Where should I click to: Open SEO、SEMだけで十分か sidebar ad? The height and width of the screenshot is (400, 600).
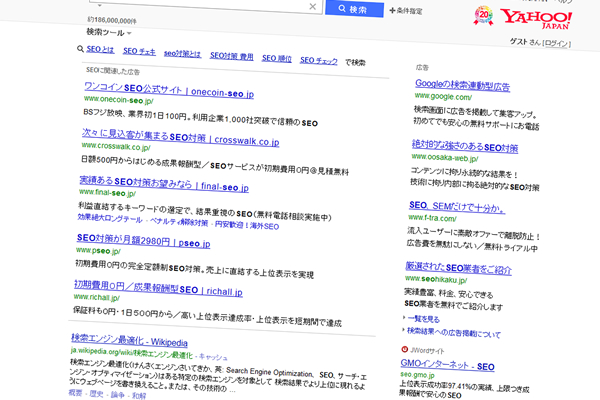coord(457,207)
